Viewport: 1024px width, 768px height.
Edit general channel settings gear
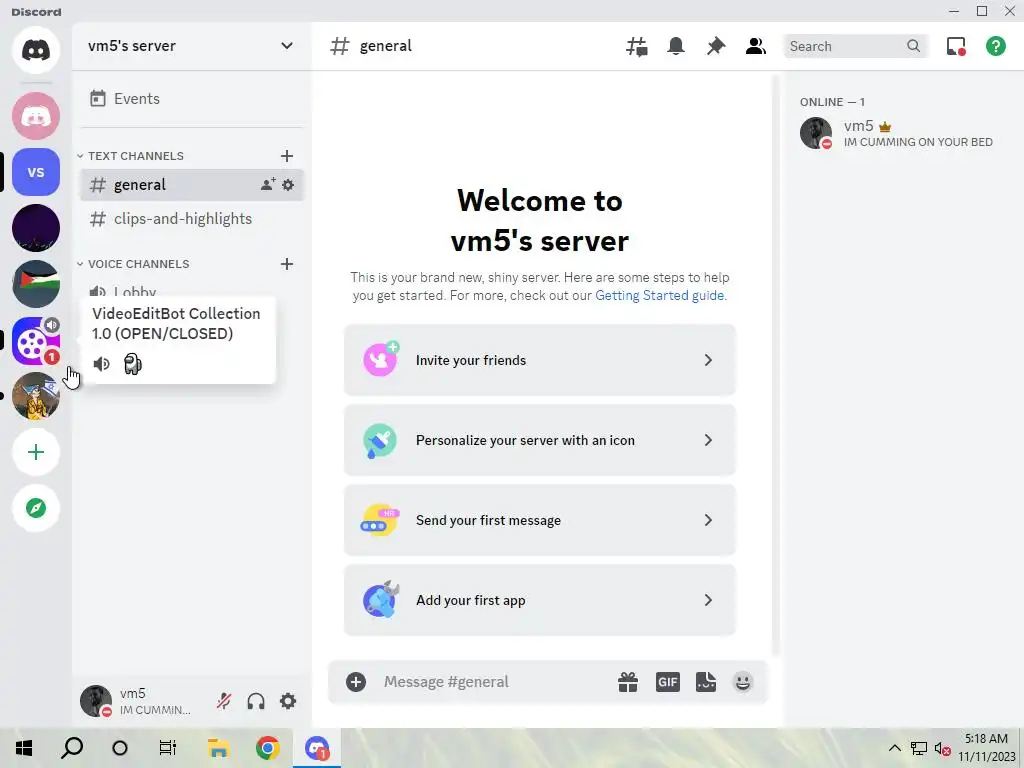coord(288,185)
